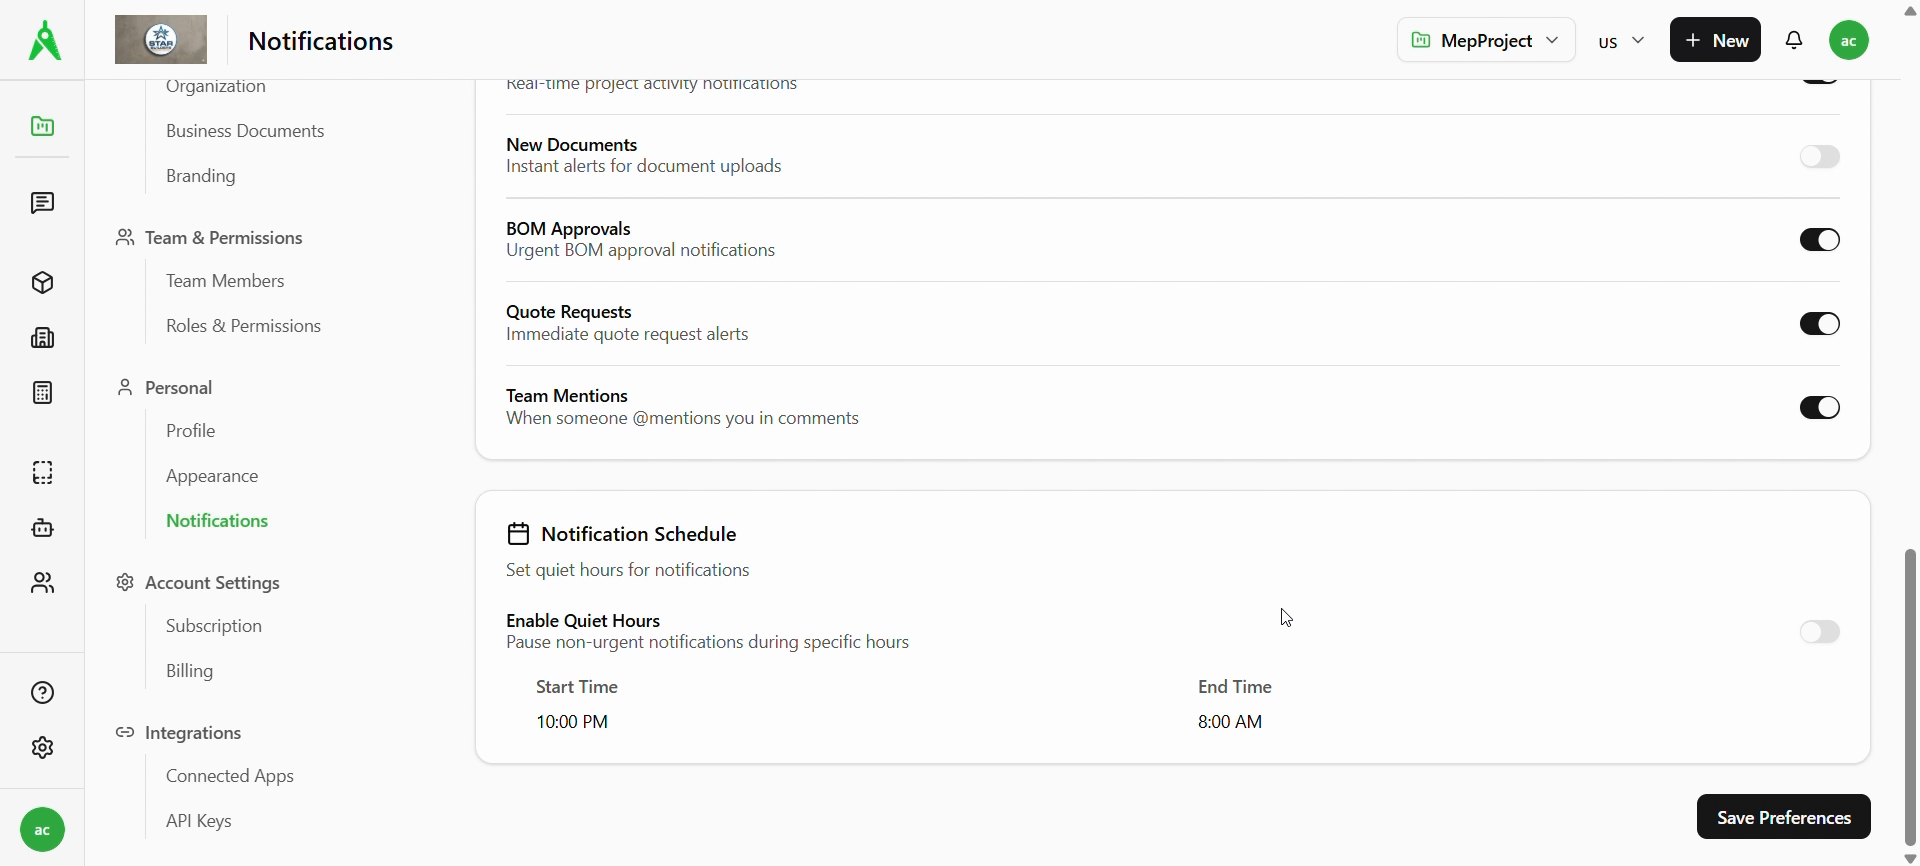Enable the New Documents toggle
Screen dimensions: 1920x866
pos(1819,157)
